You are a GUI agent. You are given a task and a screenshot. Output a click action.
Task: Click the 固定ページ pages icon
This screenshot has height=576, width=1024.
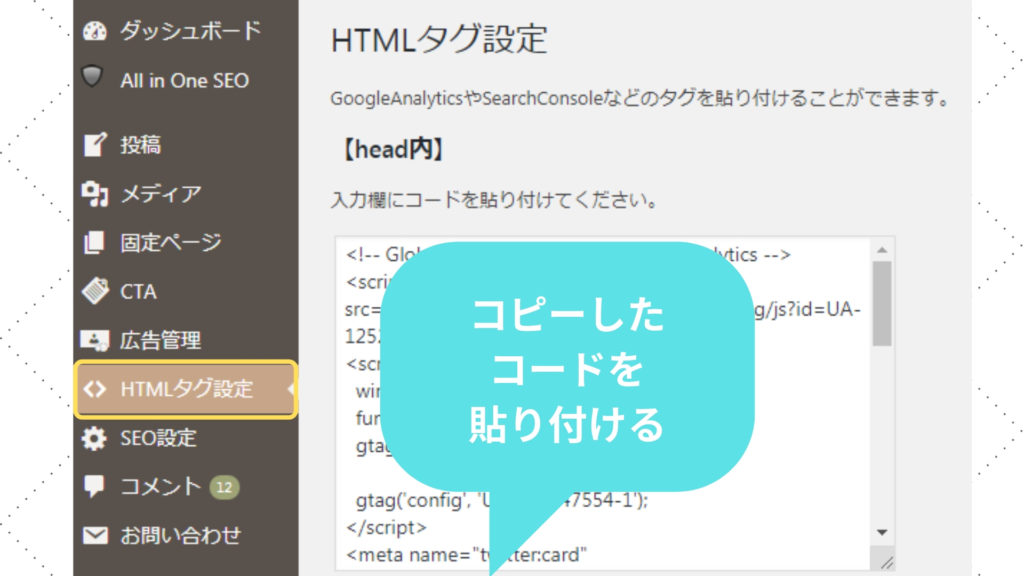pos(94,242)
